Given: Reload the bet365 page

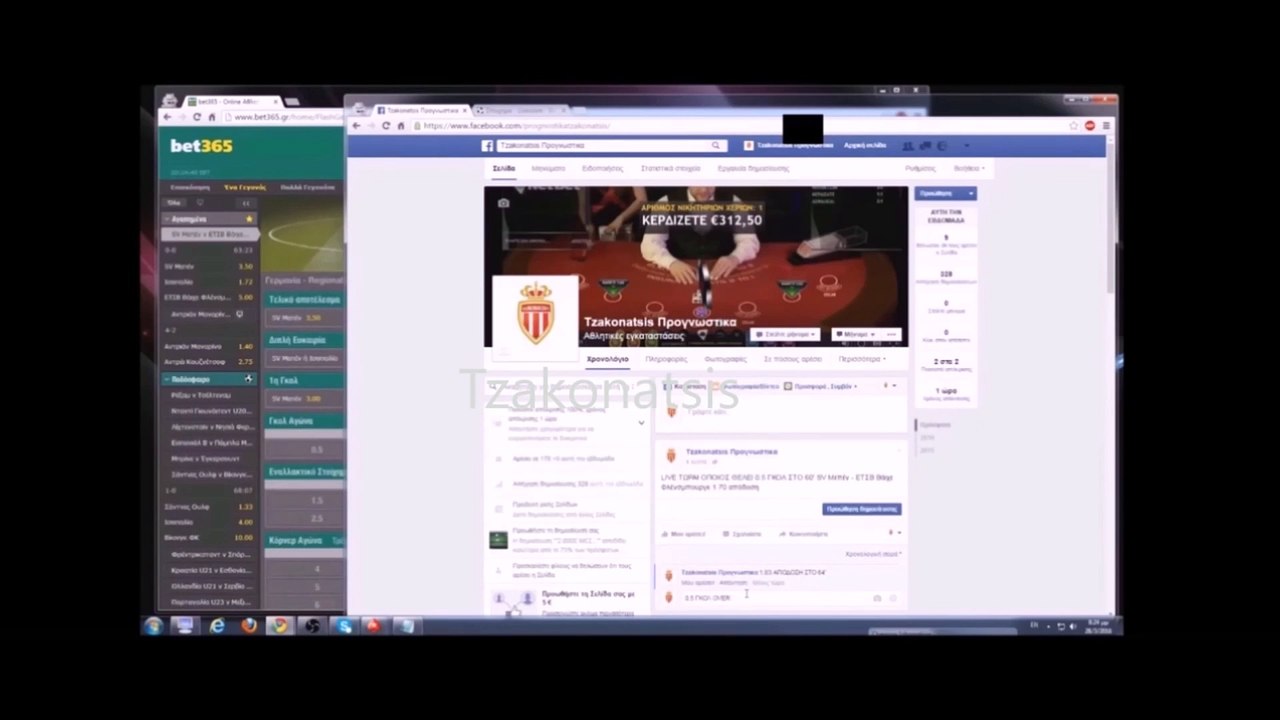Looking at the screenshot, I should (196, 117).
